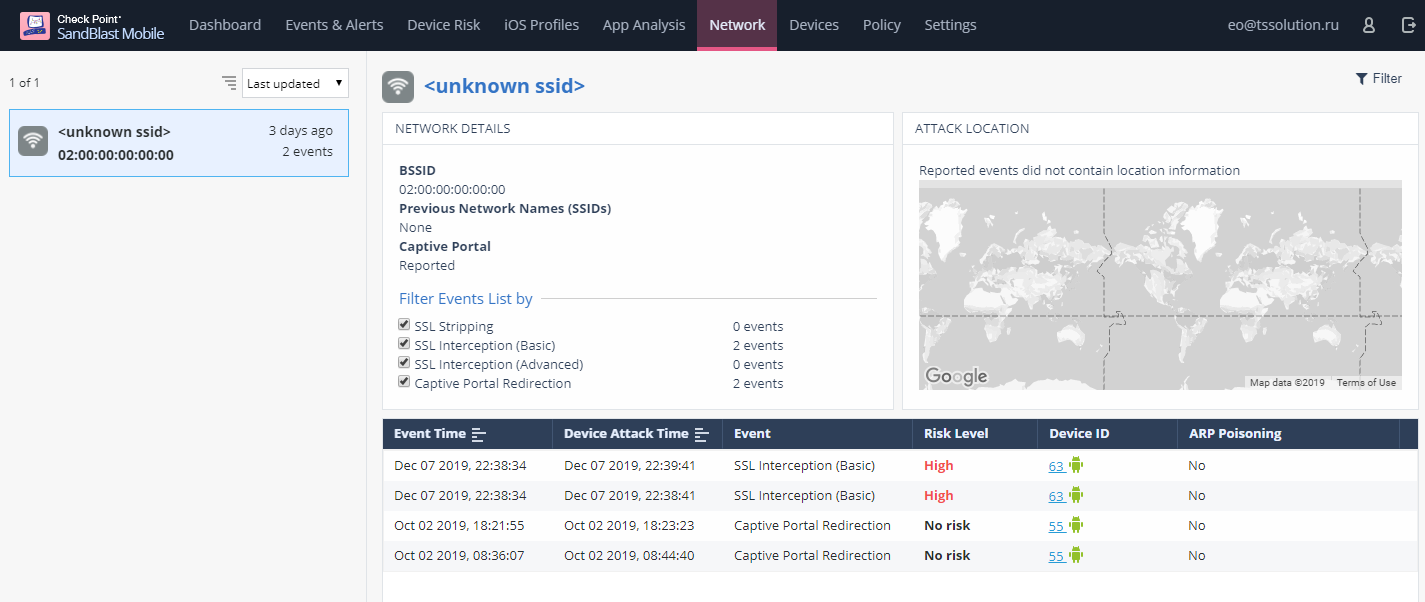
Task: Open the user profile icon
Action: pos(1369,25)
